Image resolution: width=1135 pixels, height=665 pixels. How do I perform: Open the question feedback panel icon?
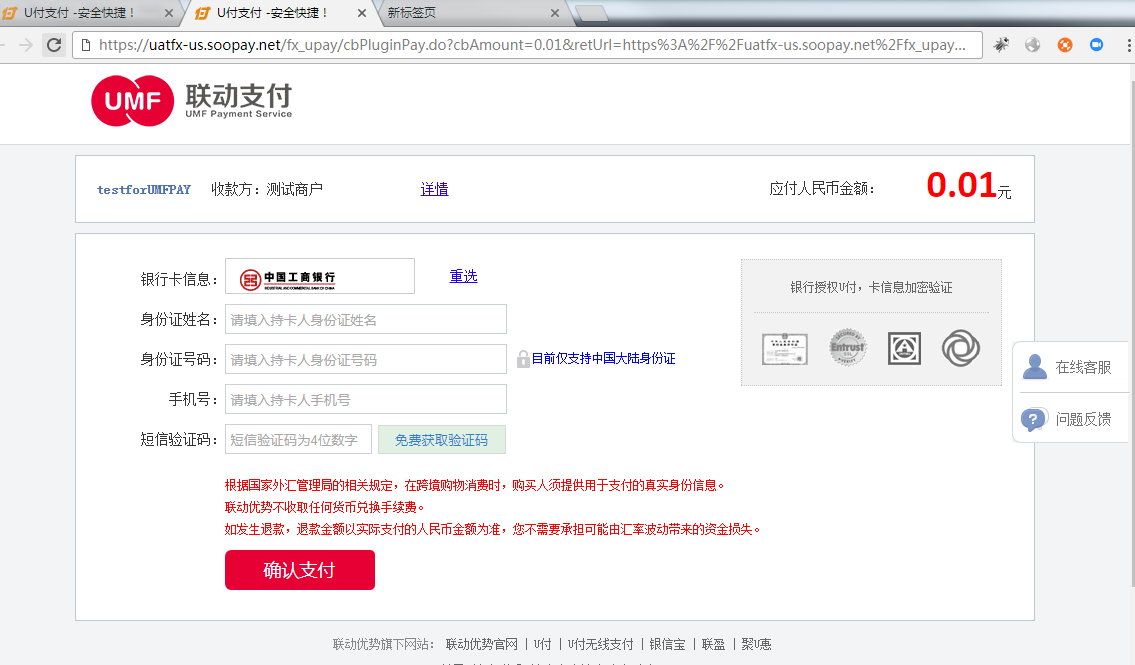(x=1034, y=419)
